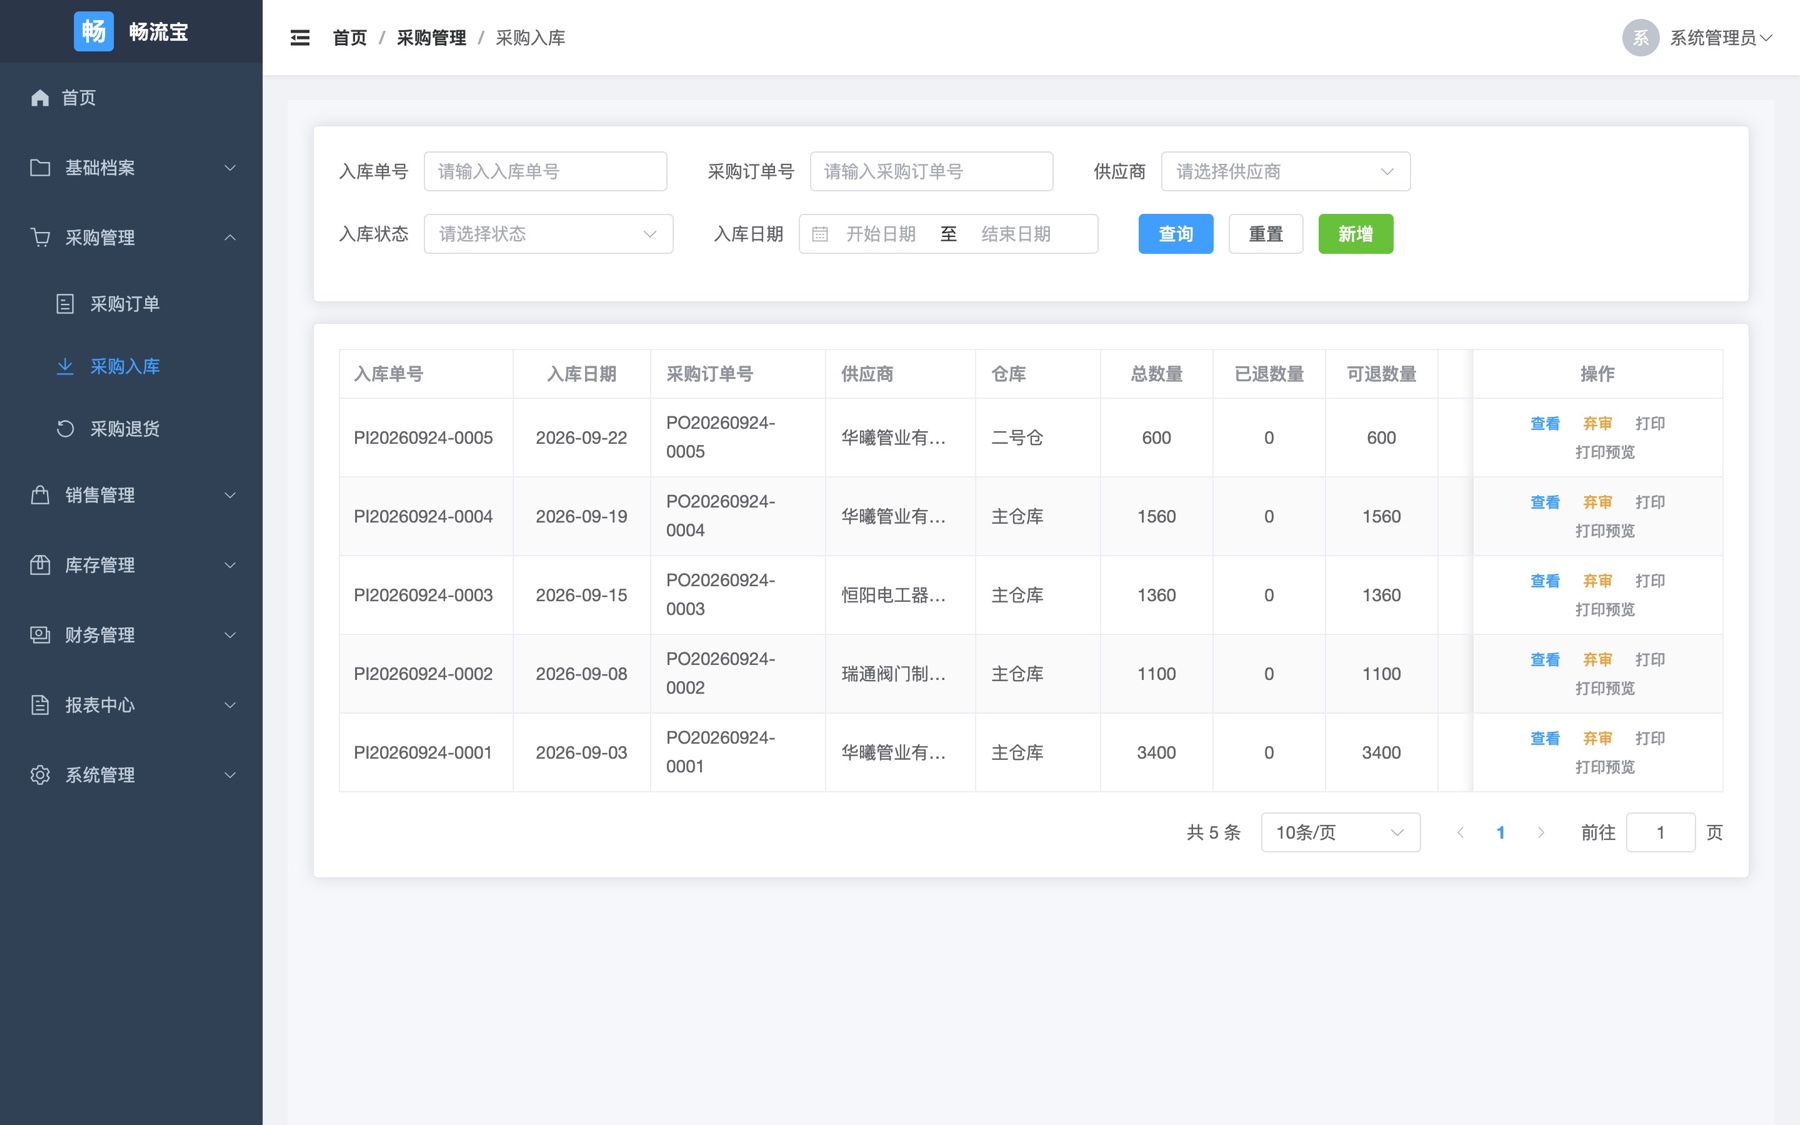This screenshot has width=1800, height=1125.
Task: Open 采购订单 submenu item
Action: coord(131,304)
